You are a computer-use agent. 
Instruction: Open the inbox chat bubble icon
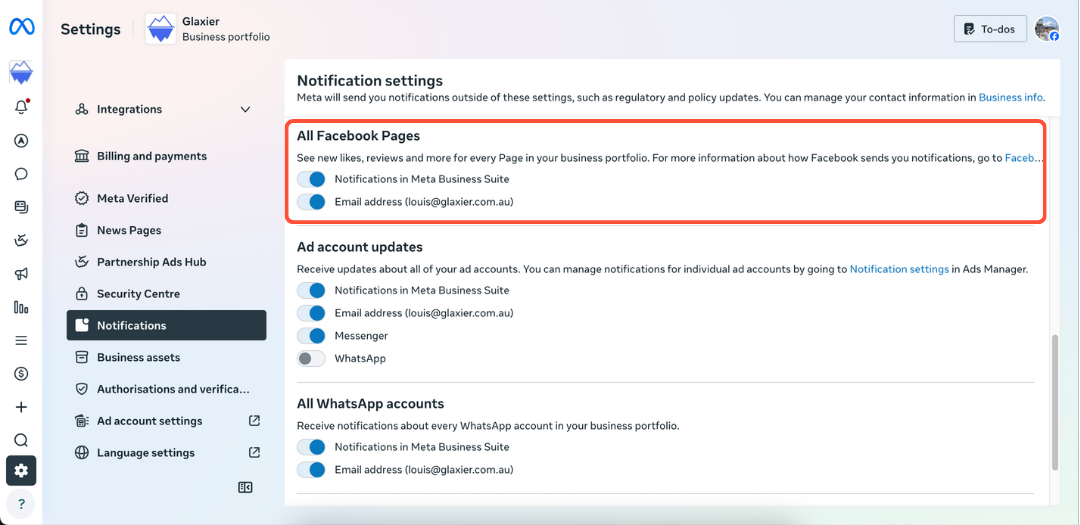(21, 174)
